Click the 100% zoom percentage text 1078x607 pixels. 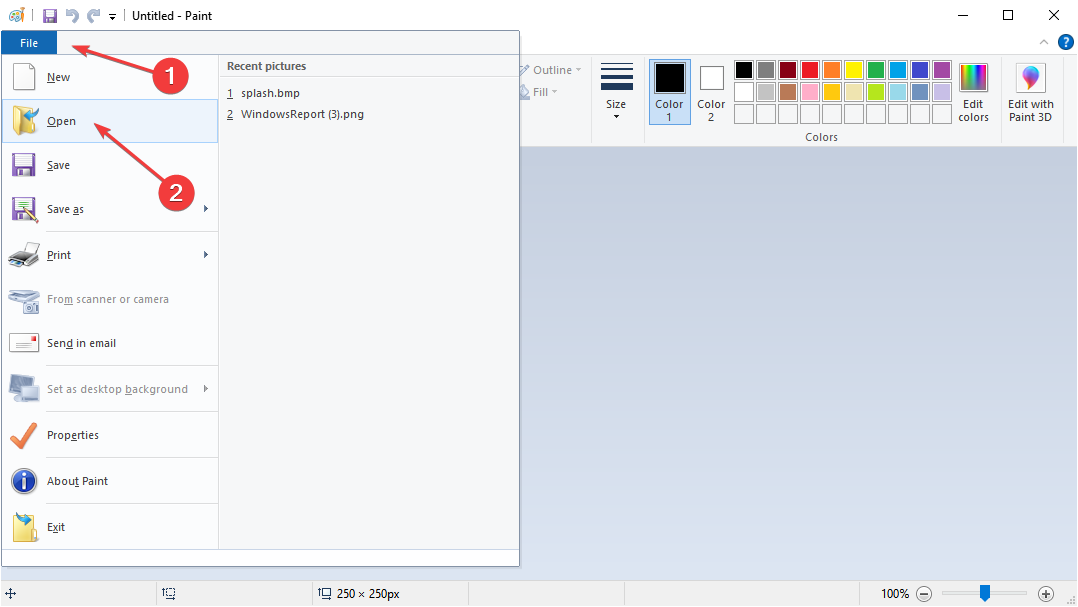click(x=895, y=594)
